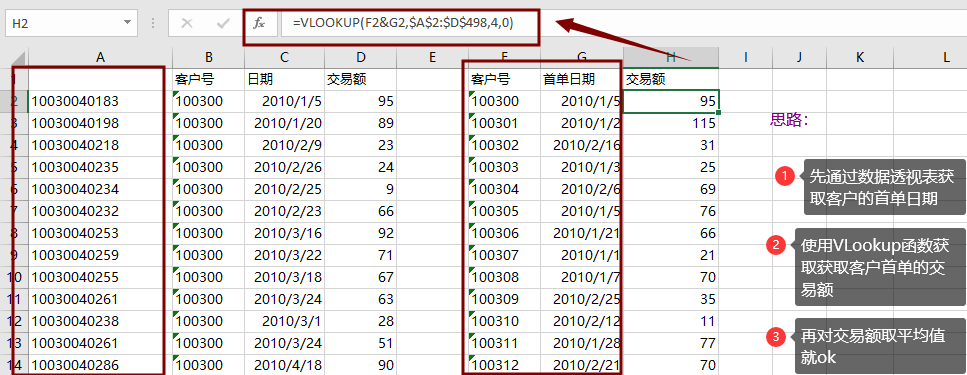Click the note 再对交易额取平均值就ok
The image size is (967, 375).
(879, 345)
